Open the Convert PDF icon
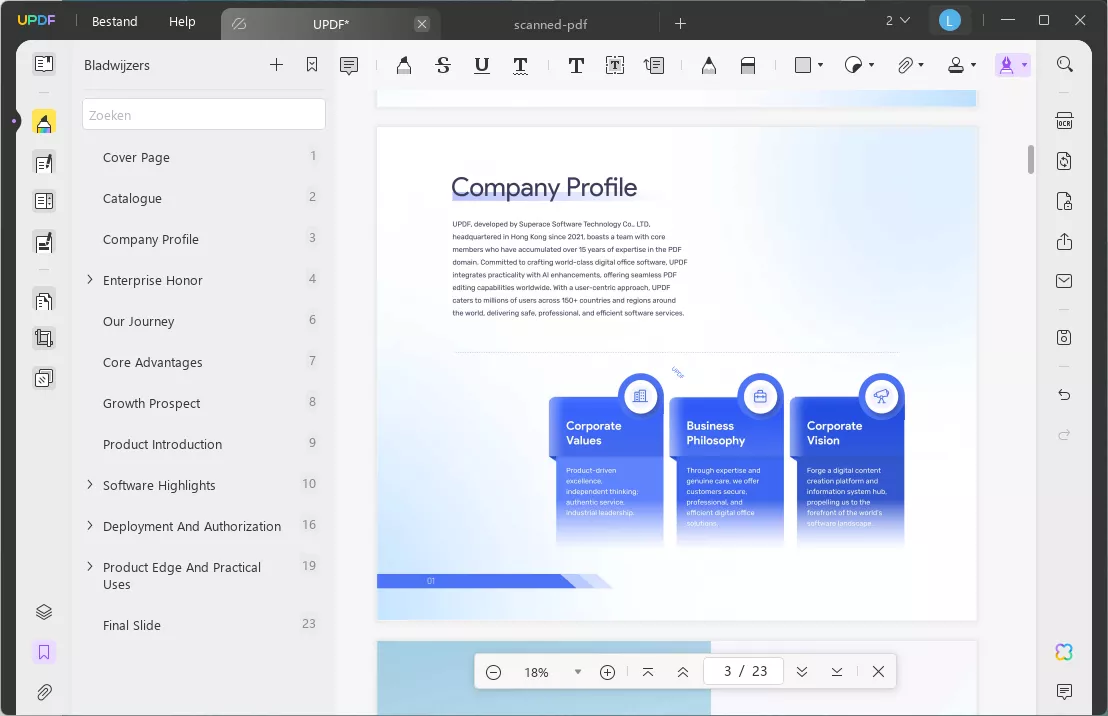This screenshot has width=1108, height=716. 1064,161
